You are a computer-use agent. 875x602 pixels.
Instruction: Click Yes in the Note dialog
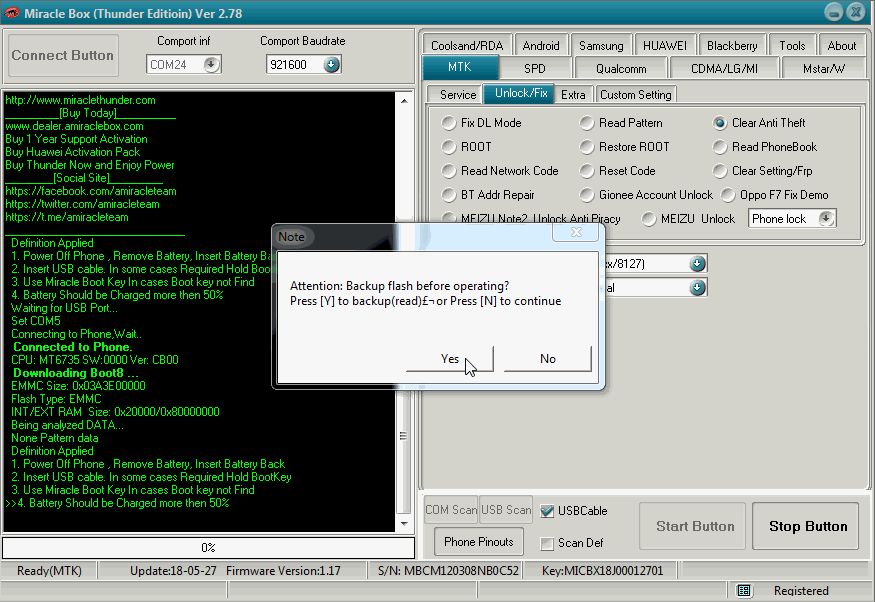(x=450, y=359)
